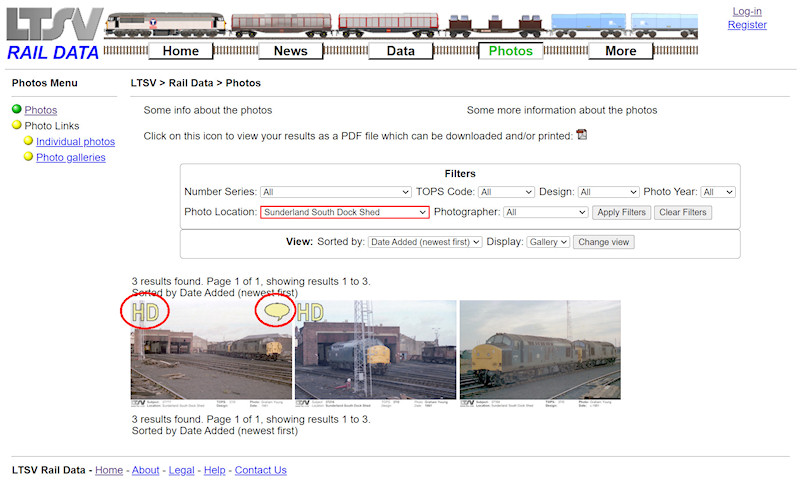Click the speech bubble comment icon
This screenshot has width=800, height=491.
[277, 311]
